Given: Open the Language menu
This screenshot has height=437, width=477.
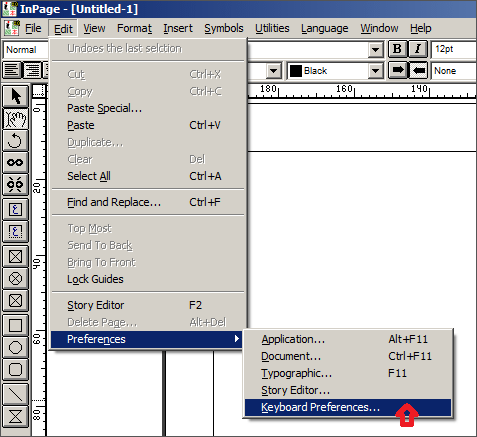Looking at the screenshot, I should (325, 28).
